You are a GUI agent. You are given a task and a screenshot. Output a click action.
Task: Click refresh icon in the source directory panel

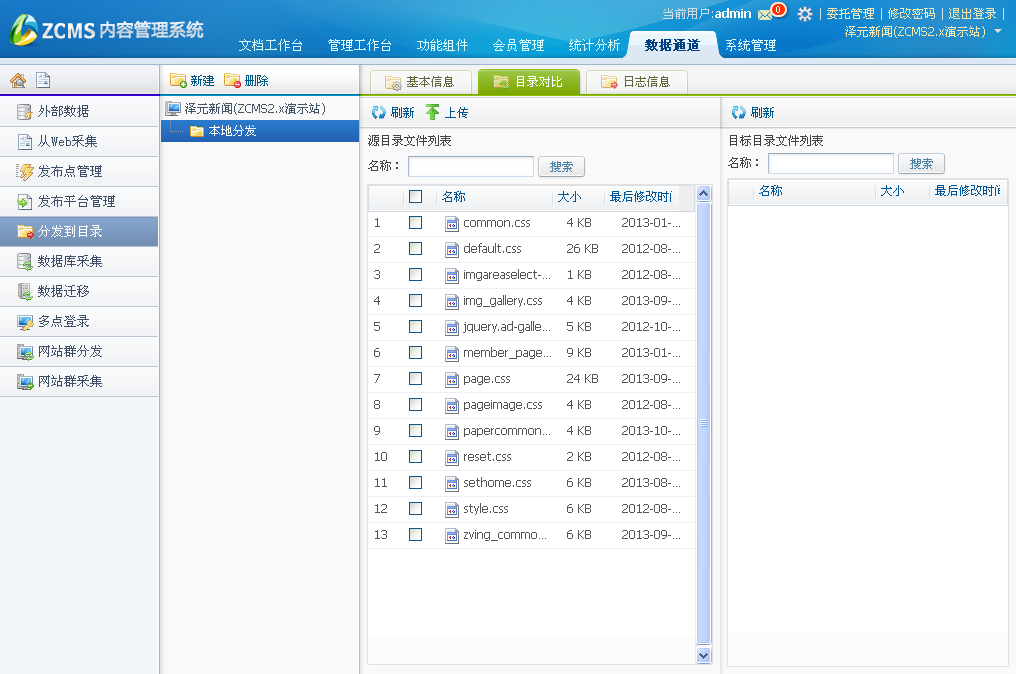(378, 112)
